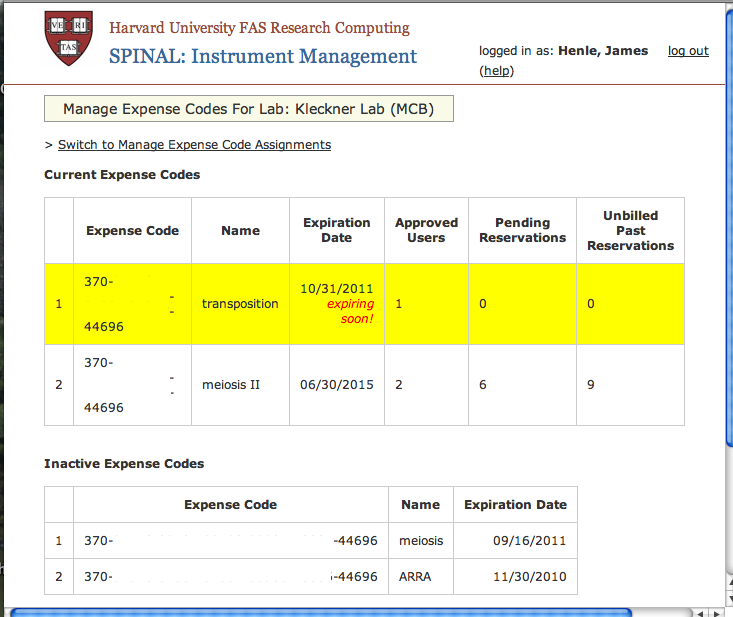Click the Expiration Date header in current codes
Viewport: 733px width, 617px height.
point(337,230)
